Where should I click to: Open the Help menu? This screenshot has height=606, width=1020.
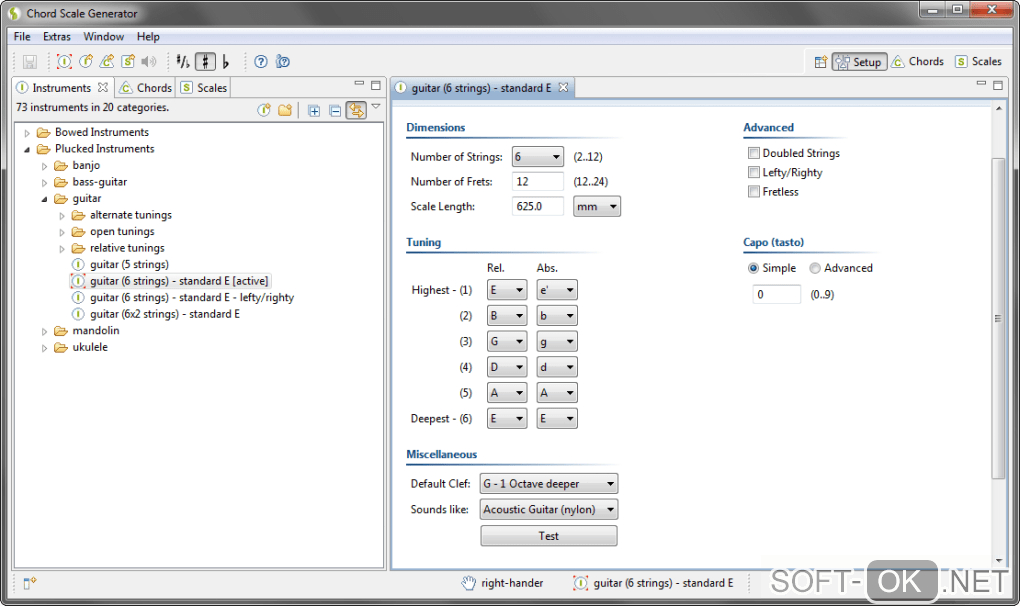click(148, 36)
